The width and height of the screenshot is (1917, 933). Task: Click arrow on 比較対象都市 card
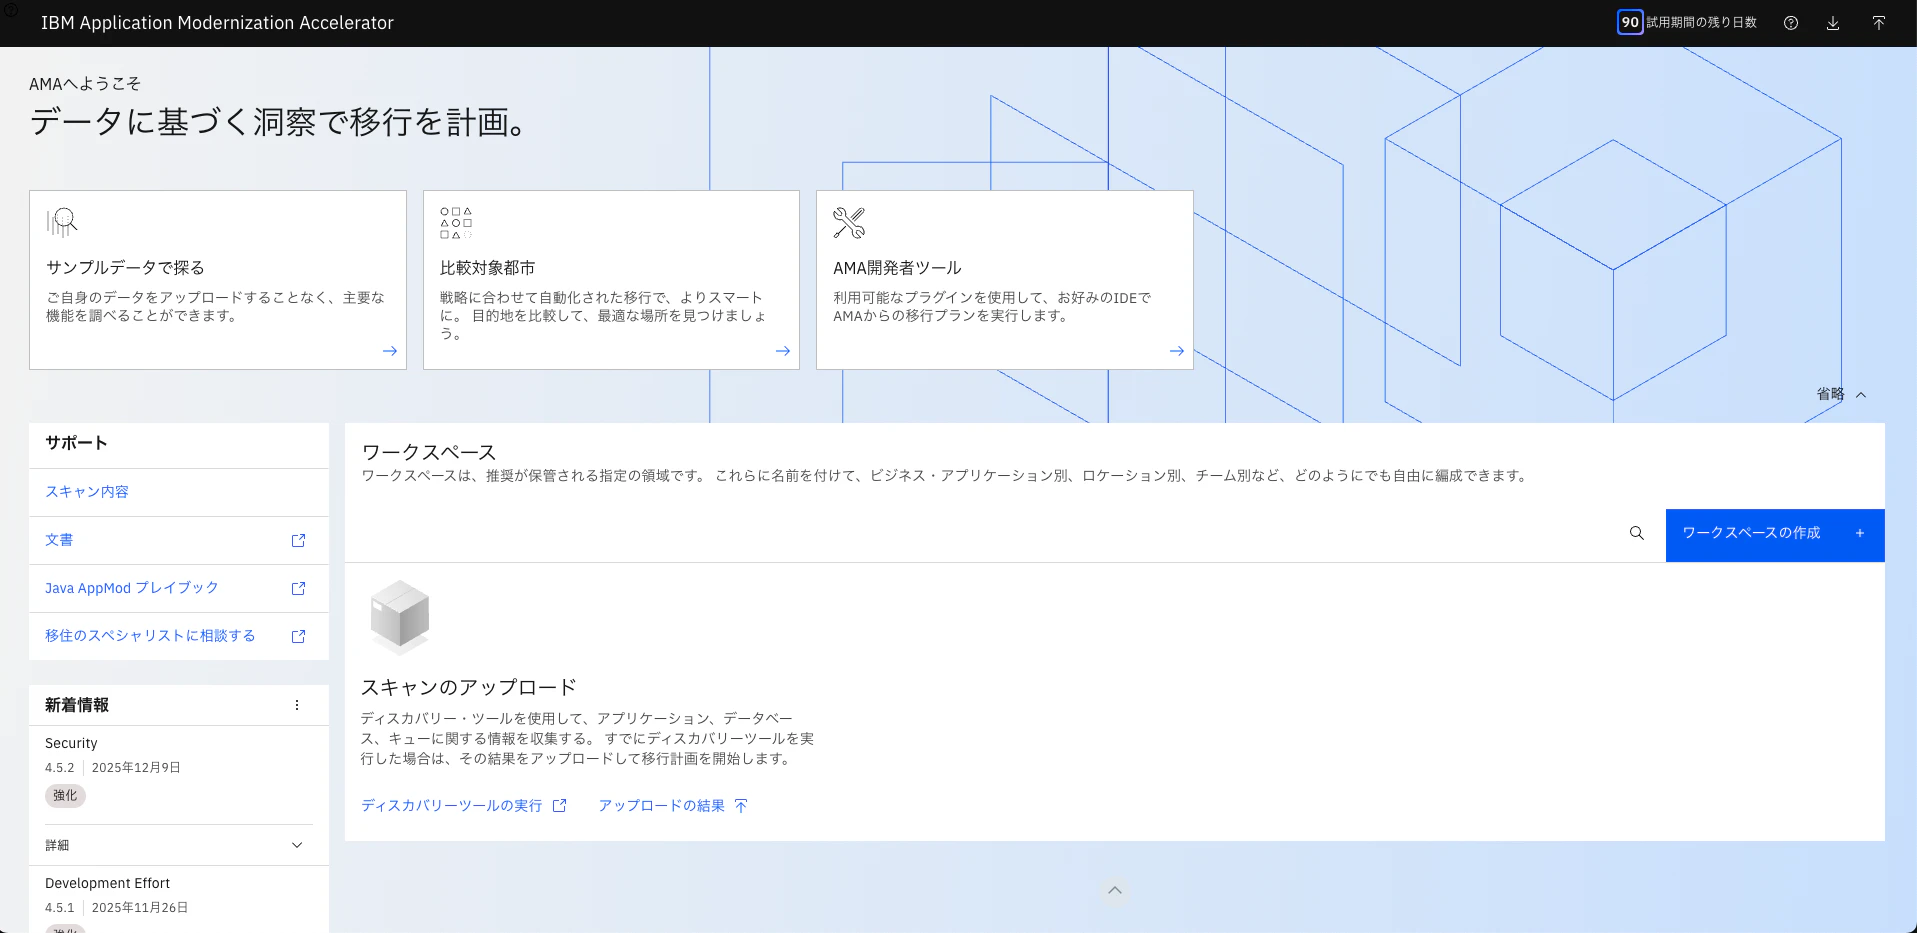coord(783,351)
